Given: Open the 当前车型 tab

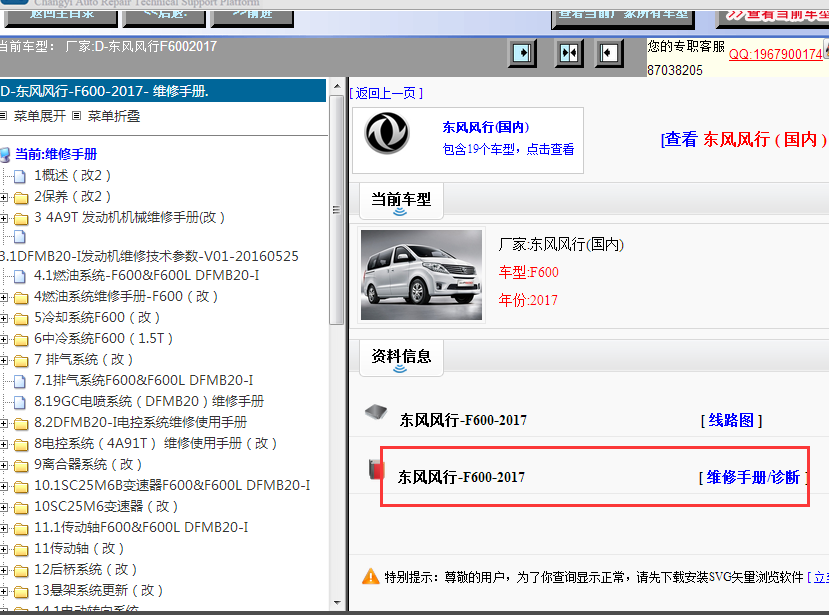Looking at the screenshot, I should [401, 201].
